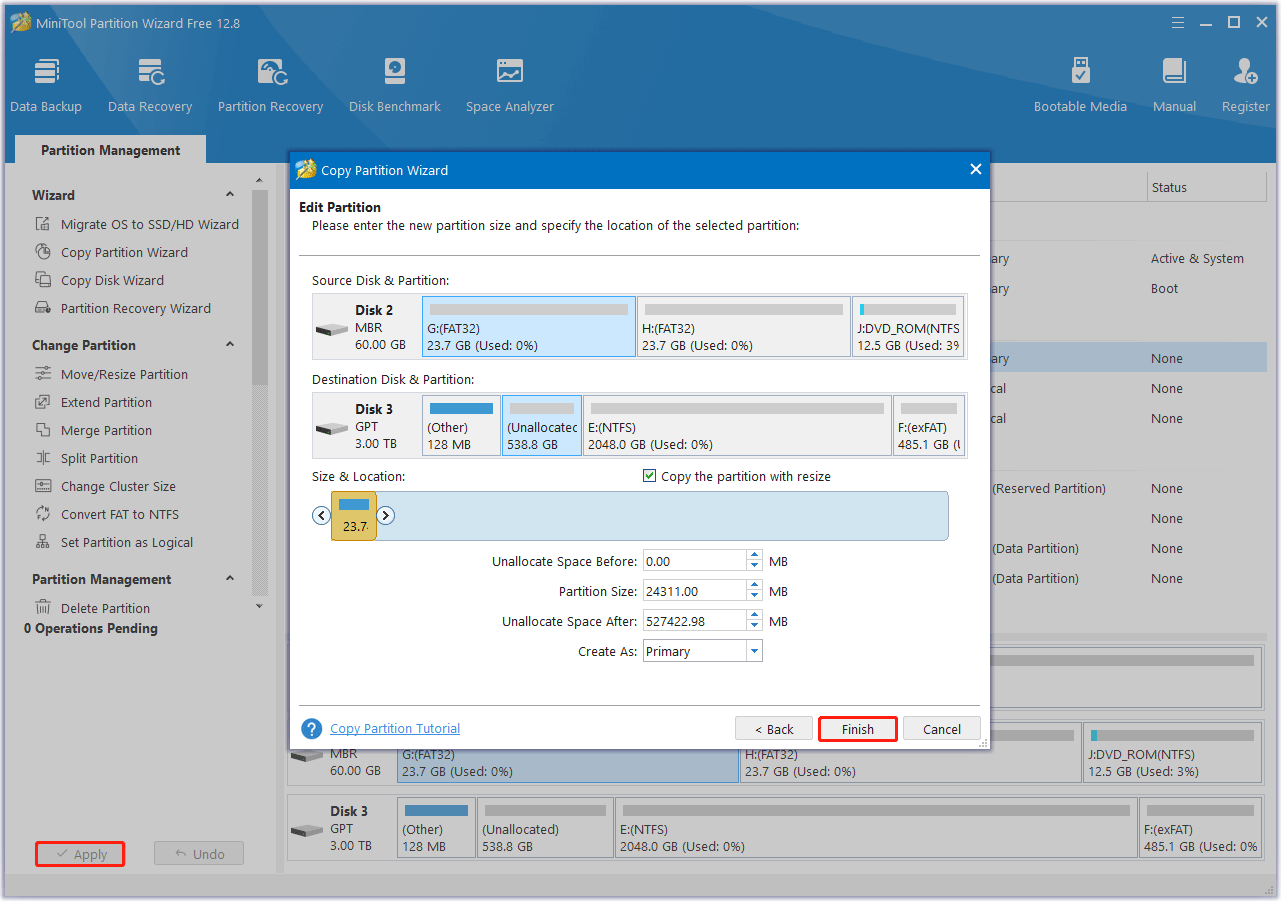The height and width of the screenshot is (903, 1282).
Task: Go back with the < Back button
Action: 774,729
